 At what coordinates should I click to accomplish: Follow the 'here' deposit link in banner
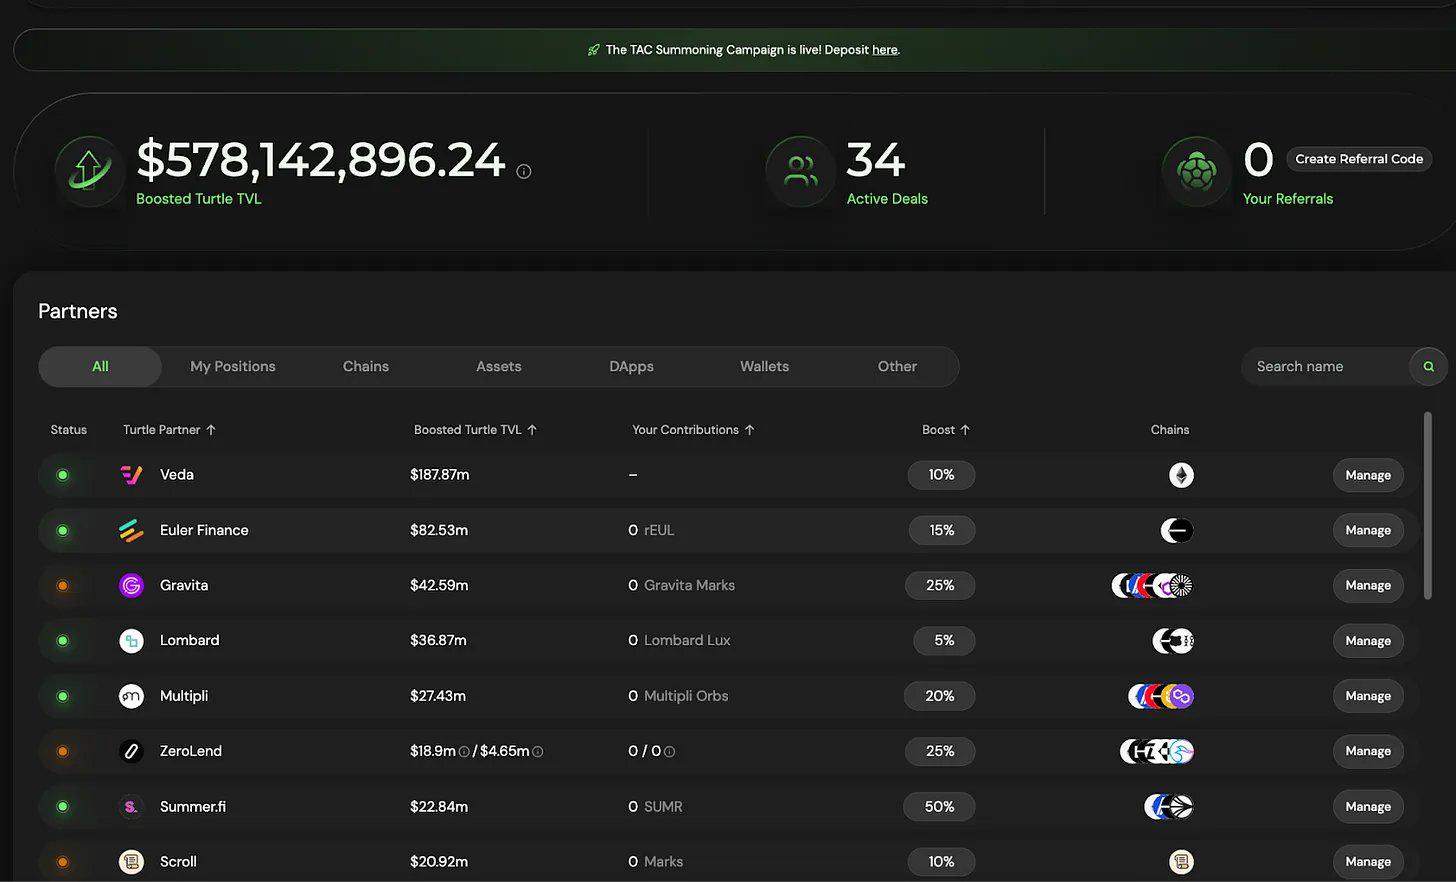tap(884, 50)
